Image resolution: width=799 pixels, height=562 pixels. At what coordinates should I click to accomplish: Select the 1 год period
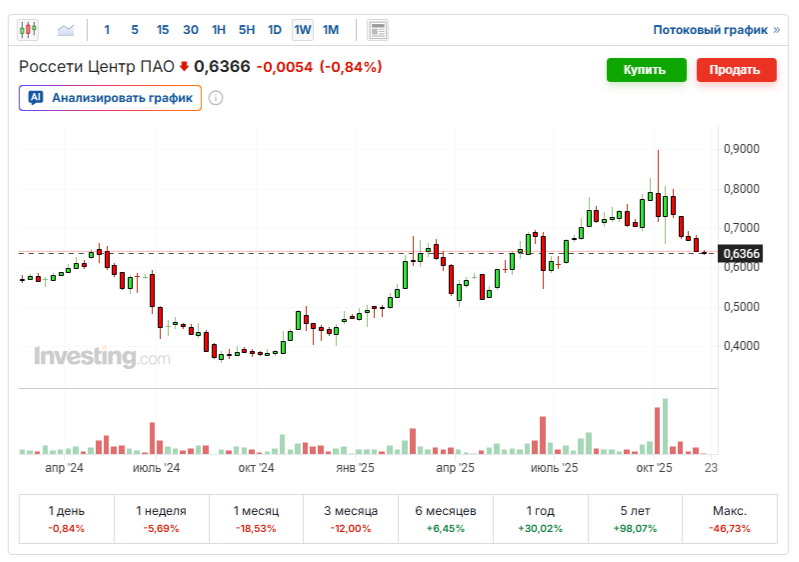(541, 519)
